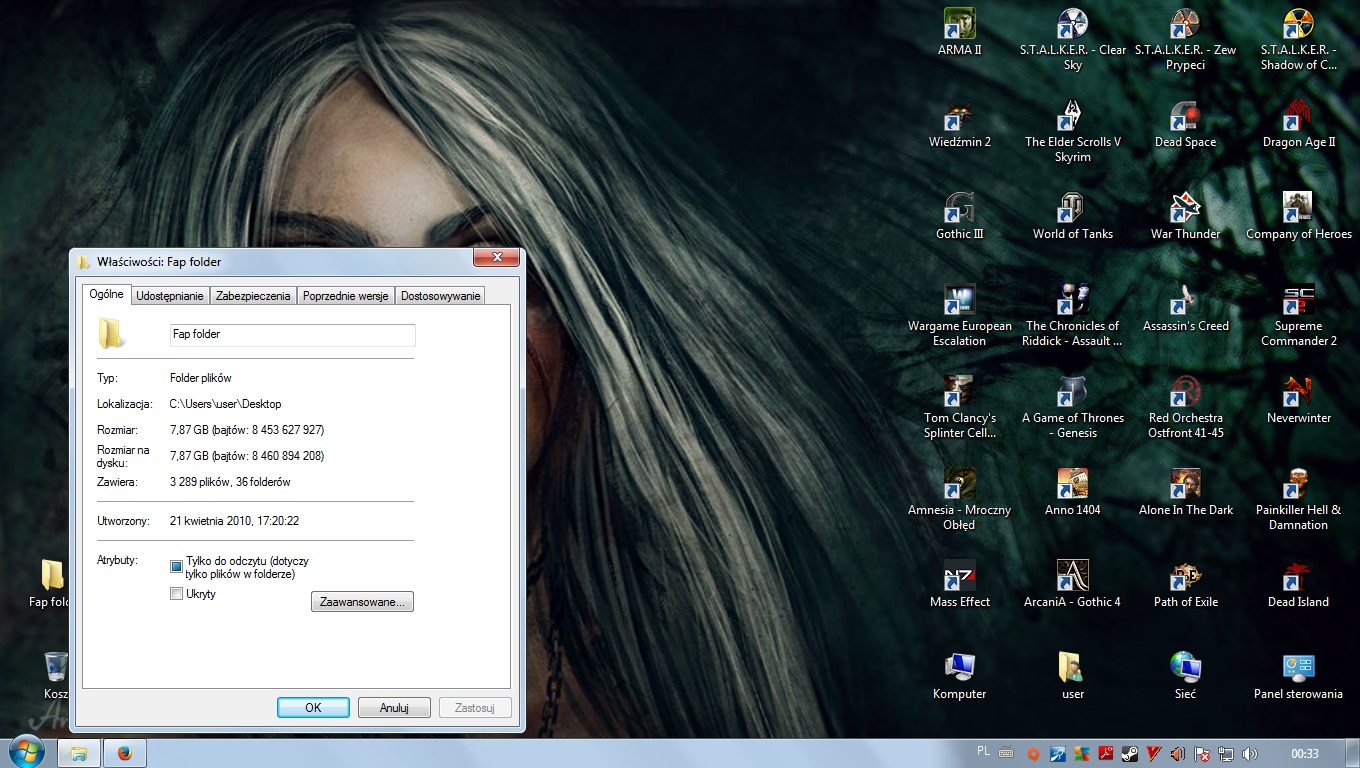Click Tom Clancy's Splinter Cell shortcut
1360x768 pixels.
959,407
